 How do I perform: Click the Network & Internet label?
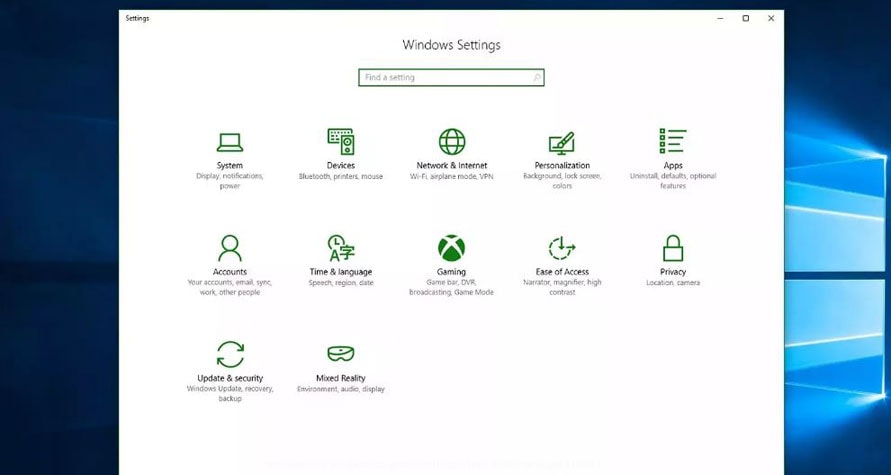452,165
